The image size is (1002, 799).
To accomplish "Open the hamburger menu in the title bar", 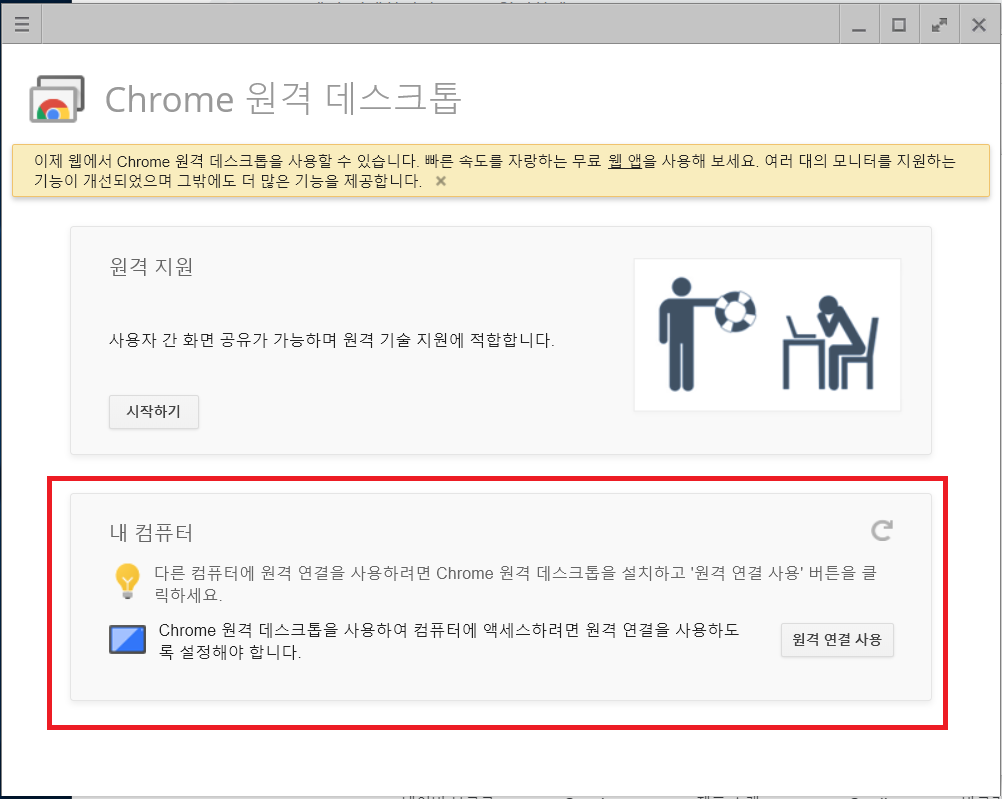I will [x=22, y=25].
